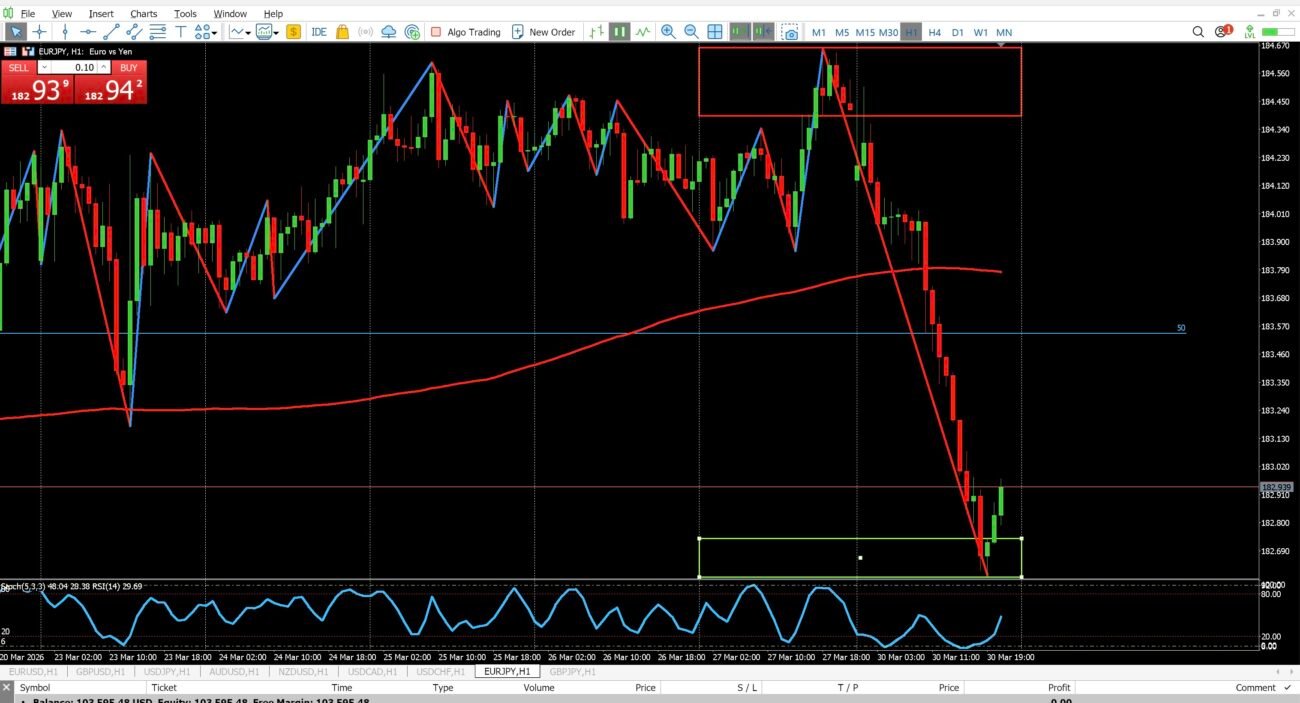
Task: Click the New Order button
Action: pyautogui.click(x=543, y=32)
